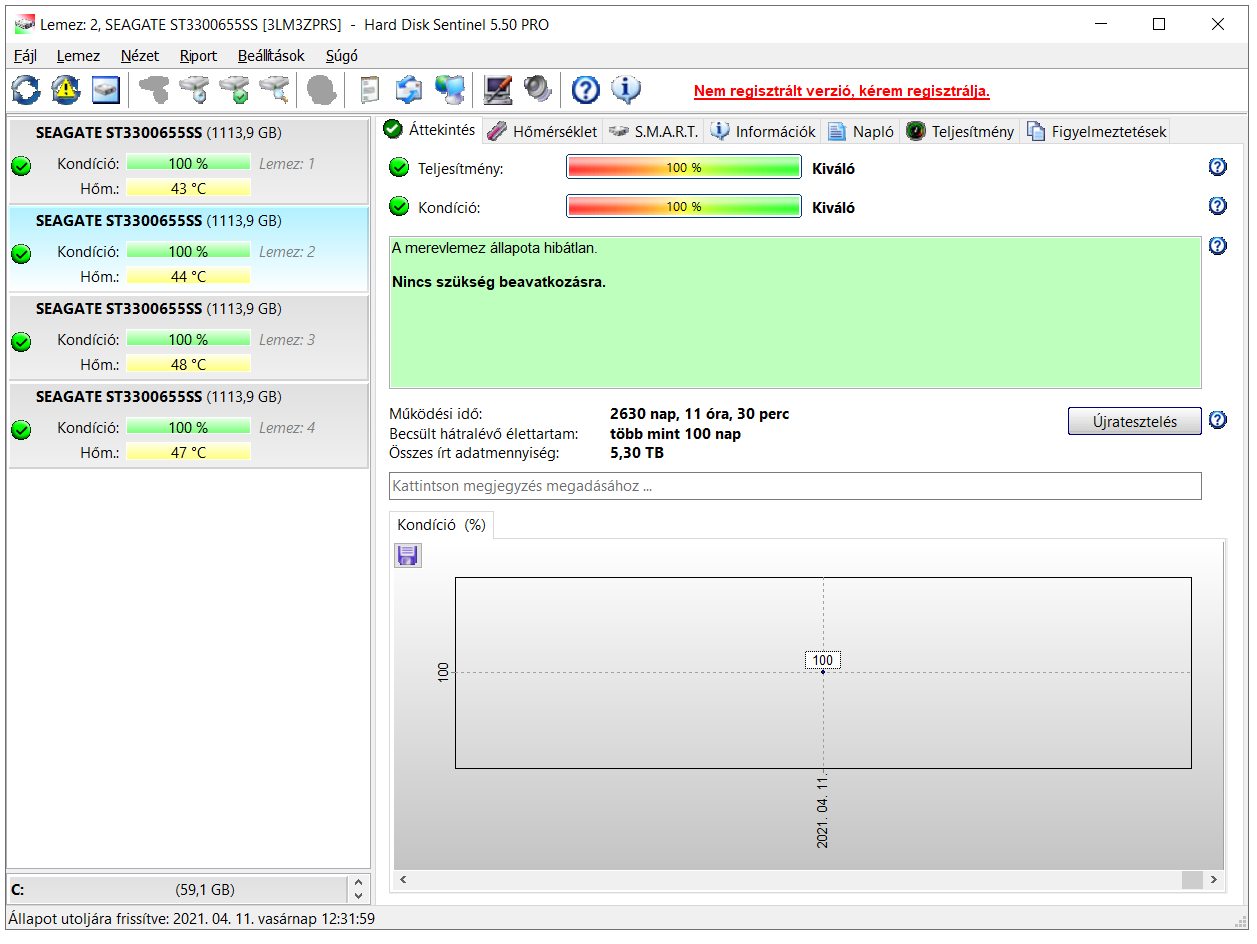Click the Újratesztelés button
The image size is (1257, 944).
pos(1134,421)
